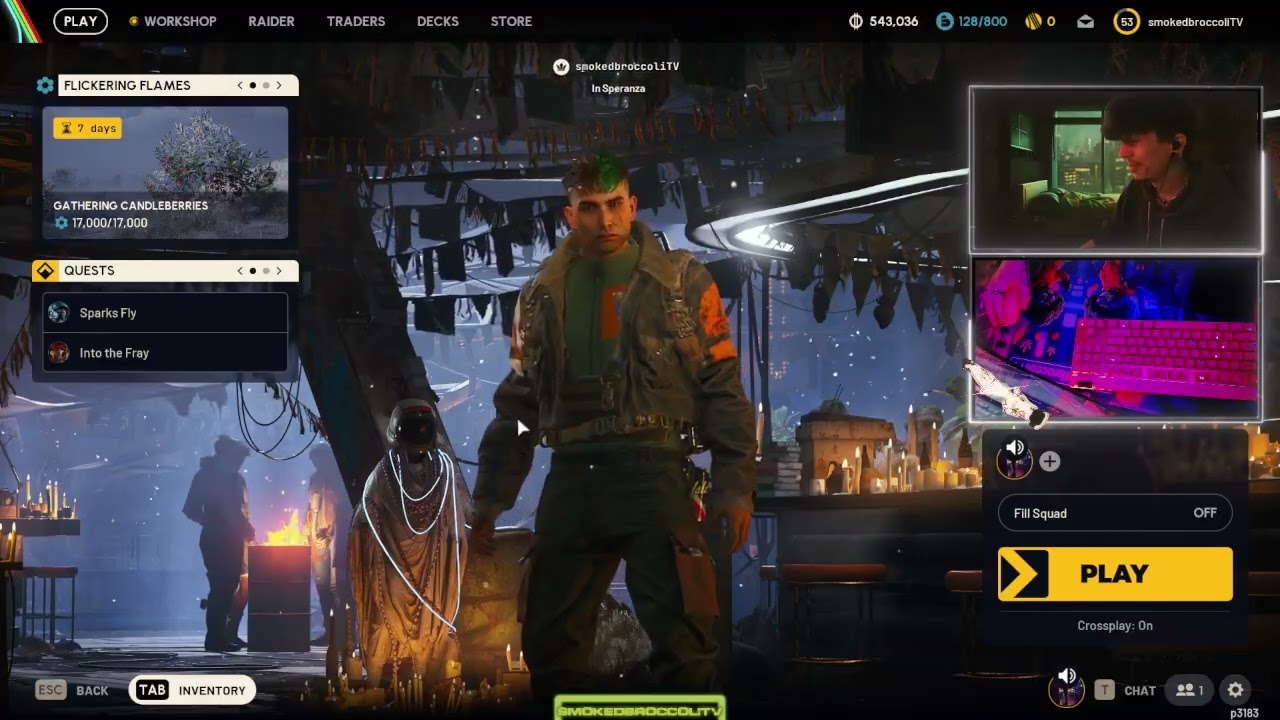Go to the TRADERS tab
The width and height of the screenshot is (1280, 720).
click(x=356, y=21)
